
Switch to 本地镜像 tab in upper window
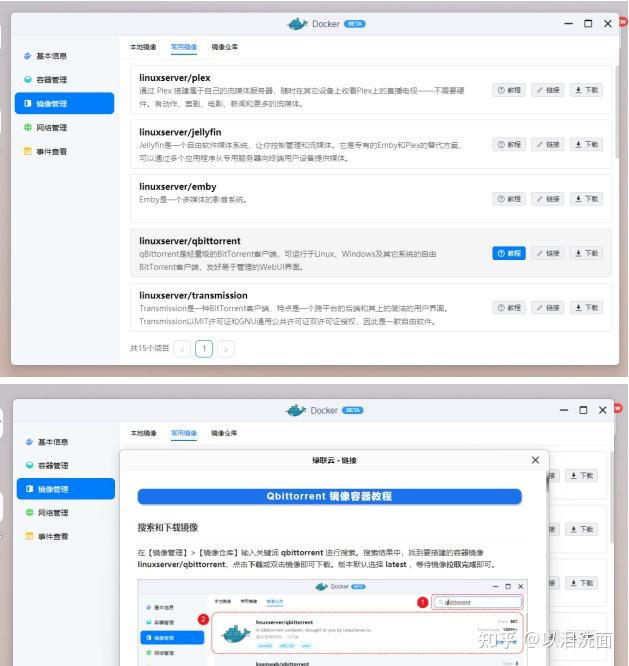[143, 47]
